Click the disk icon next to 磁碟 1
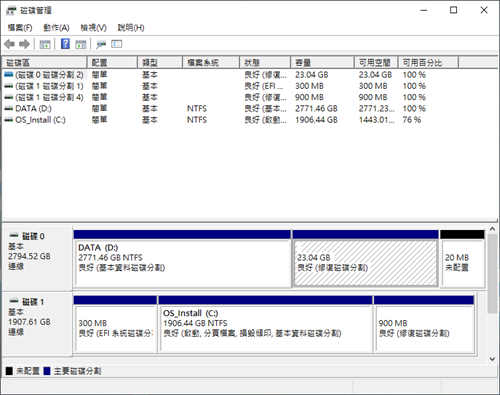This screenshot has width=500, height=395. [14, 301]
